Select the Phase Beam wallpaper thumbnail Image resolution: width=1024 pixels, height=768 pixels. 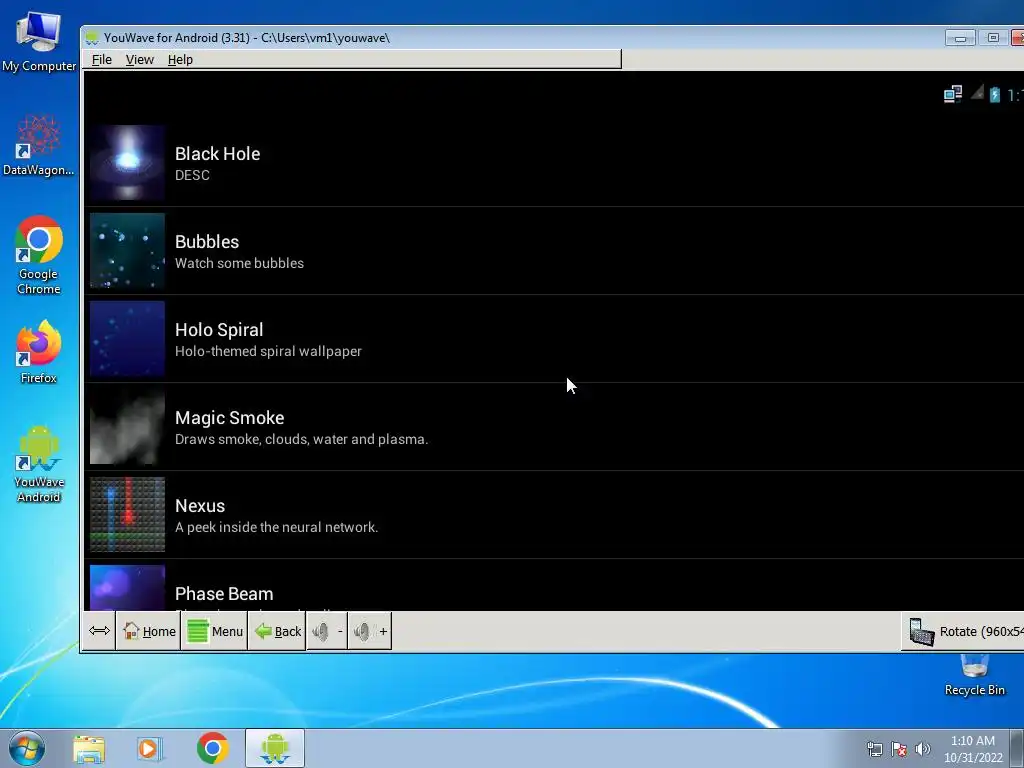[x=127, y=588]
